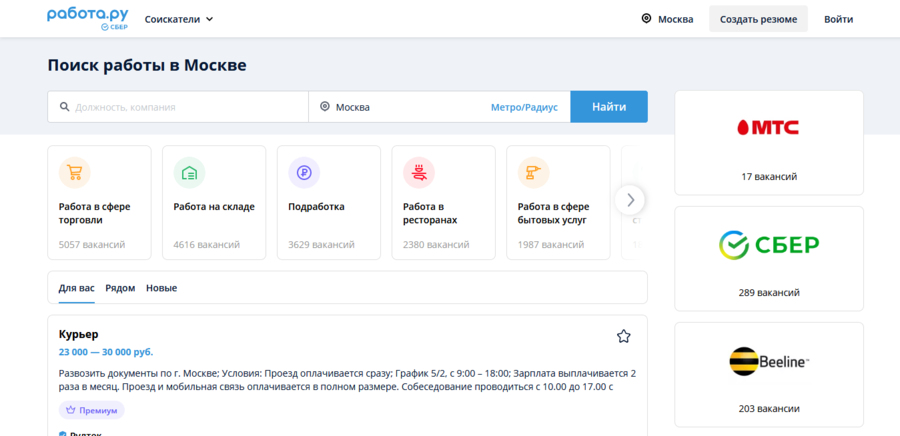
Task: Click the orange drill services icon
Action: pyautogui.click(x=534, y=173)
